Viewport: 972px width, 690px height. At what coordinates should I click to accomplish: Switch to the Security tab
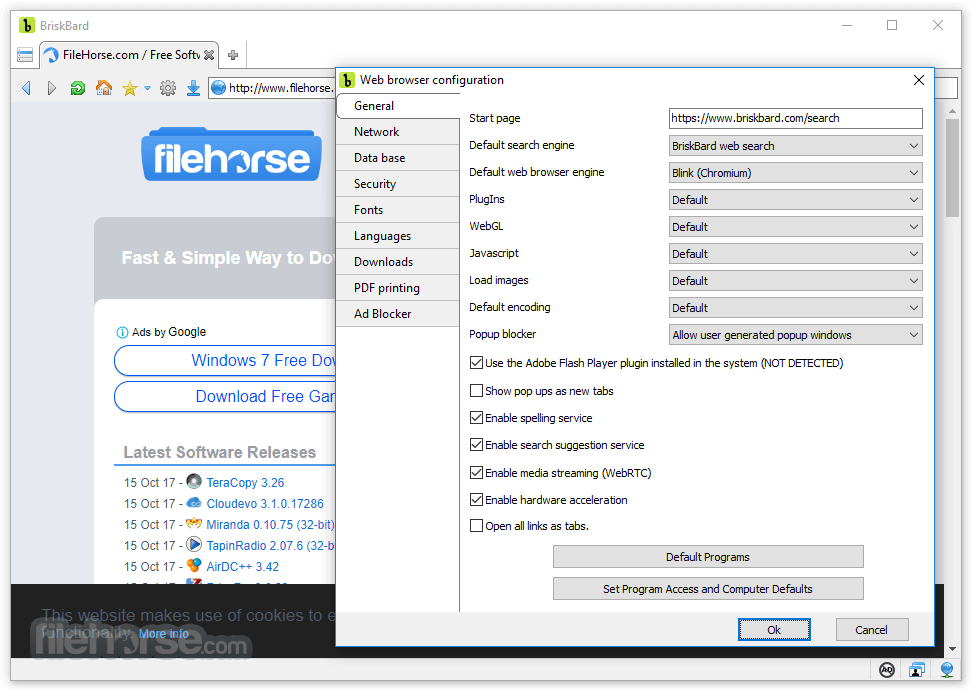point(398,184)
